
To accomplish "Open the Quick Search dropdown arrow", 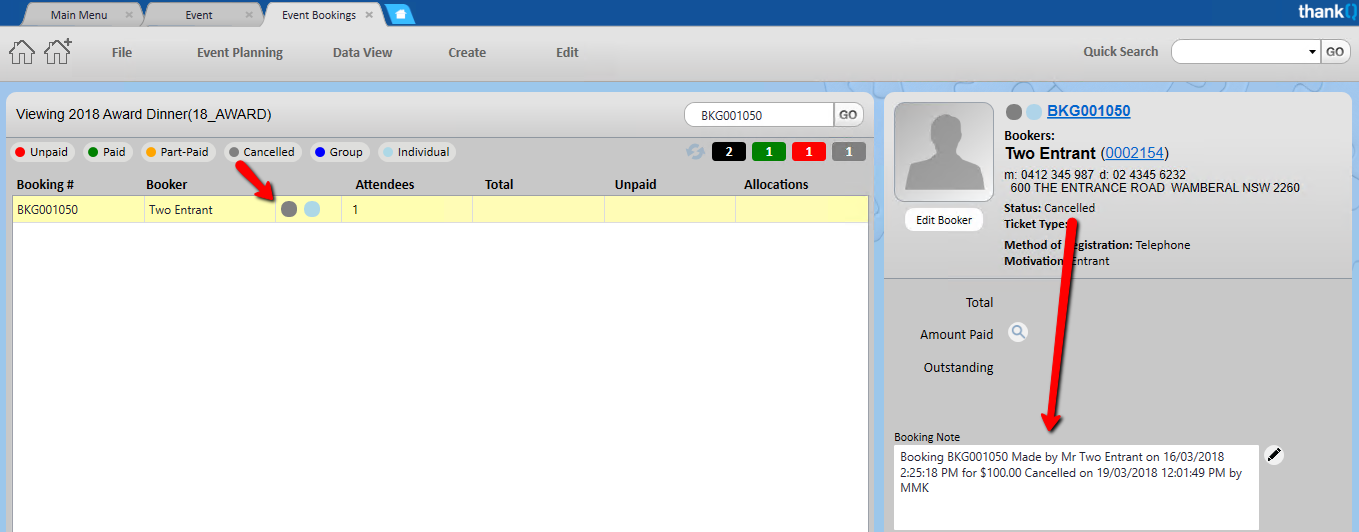I will click(x=1312, y=52).
